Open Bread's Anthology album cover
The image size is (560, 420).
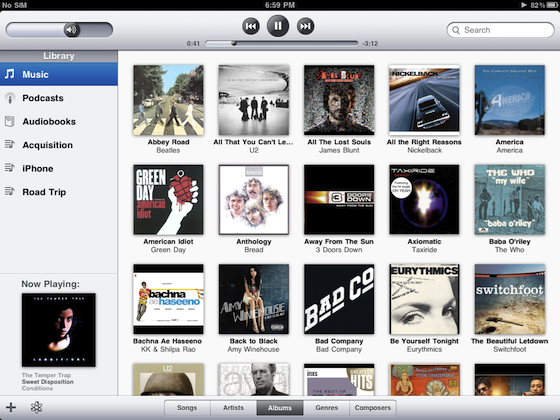pos(254,200)
